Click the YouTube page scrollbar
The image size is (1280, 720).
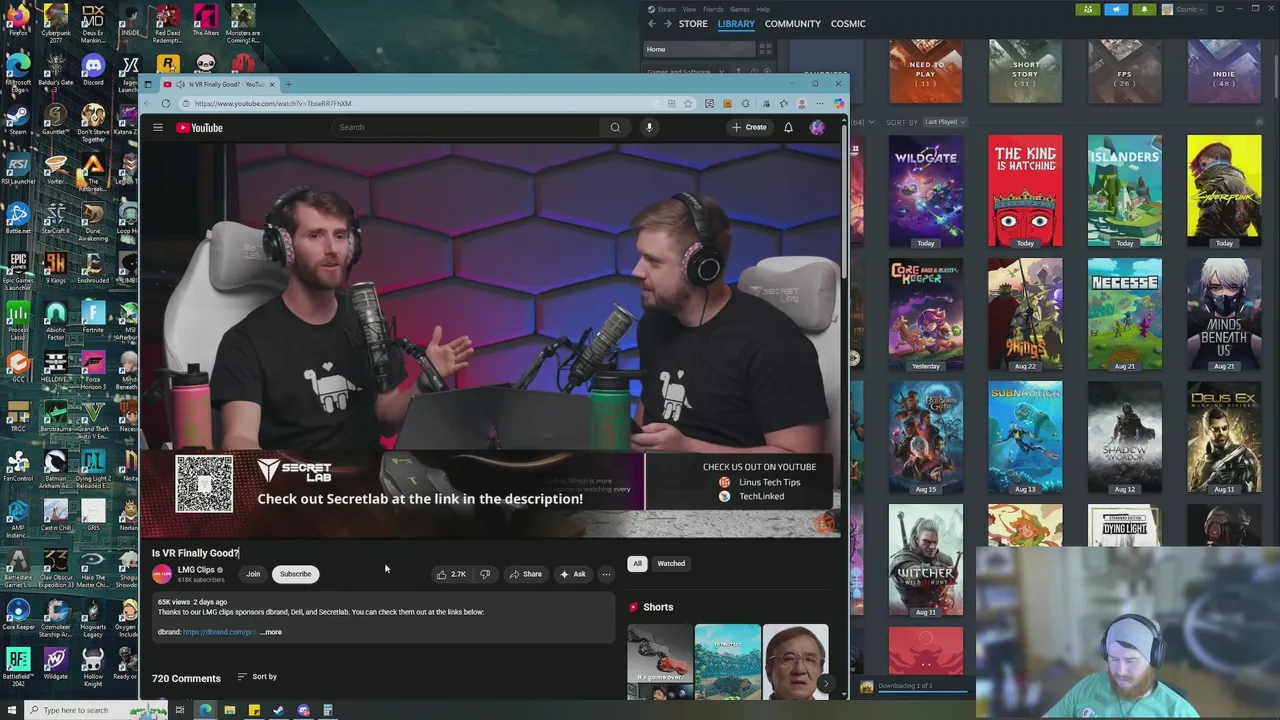pos(845,200)
